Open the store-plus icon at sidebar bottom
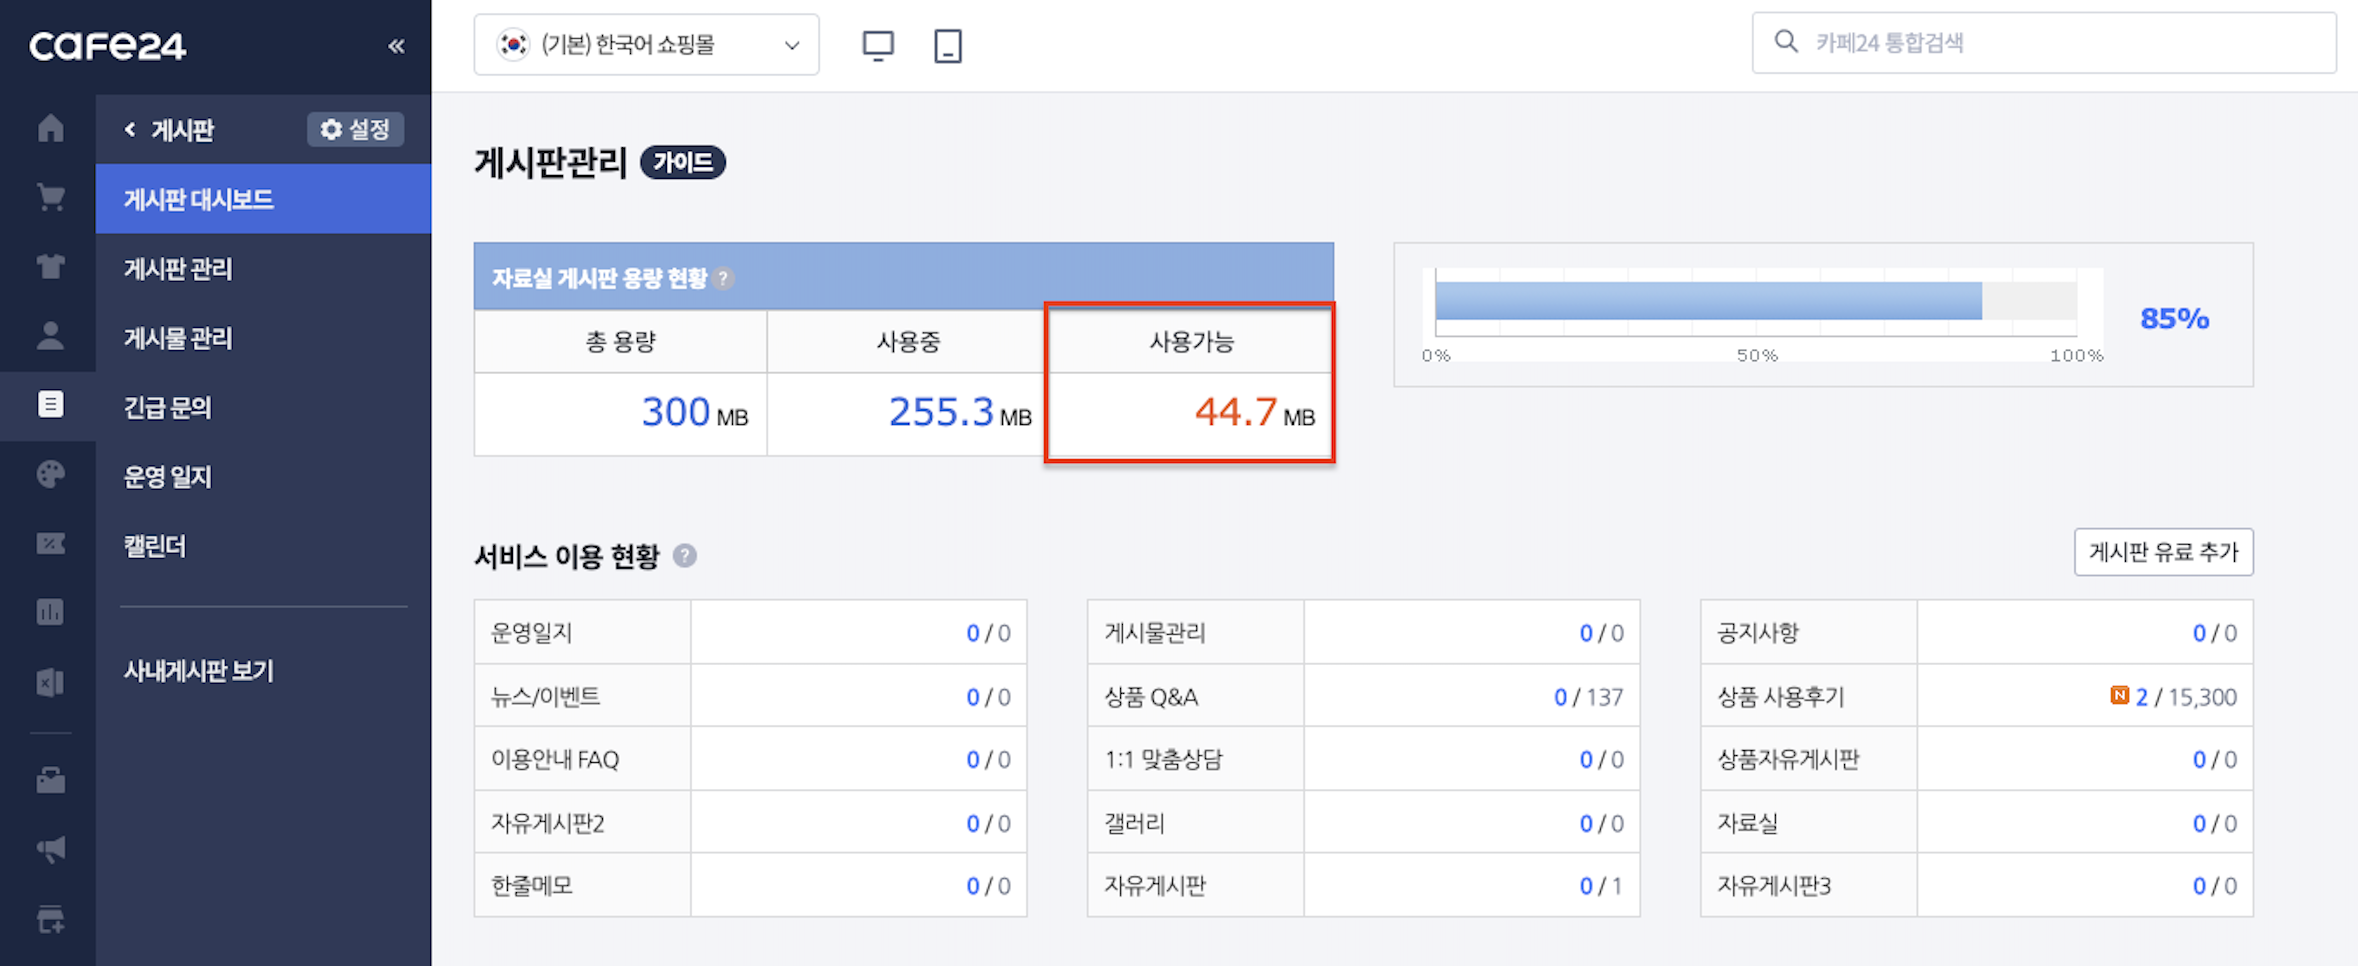This screenshot has width=2358, height=966. (50, 918)
